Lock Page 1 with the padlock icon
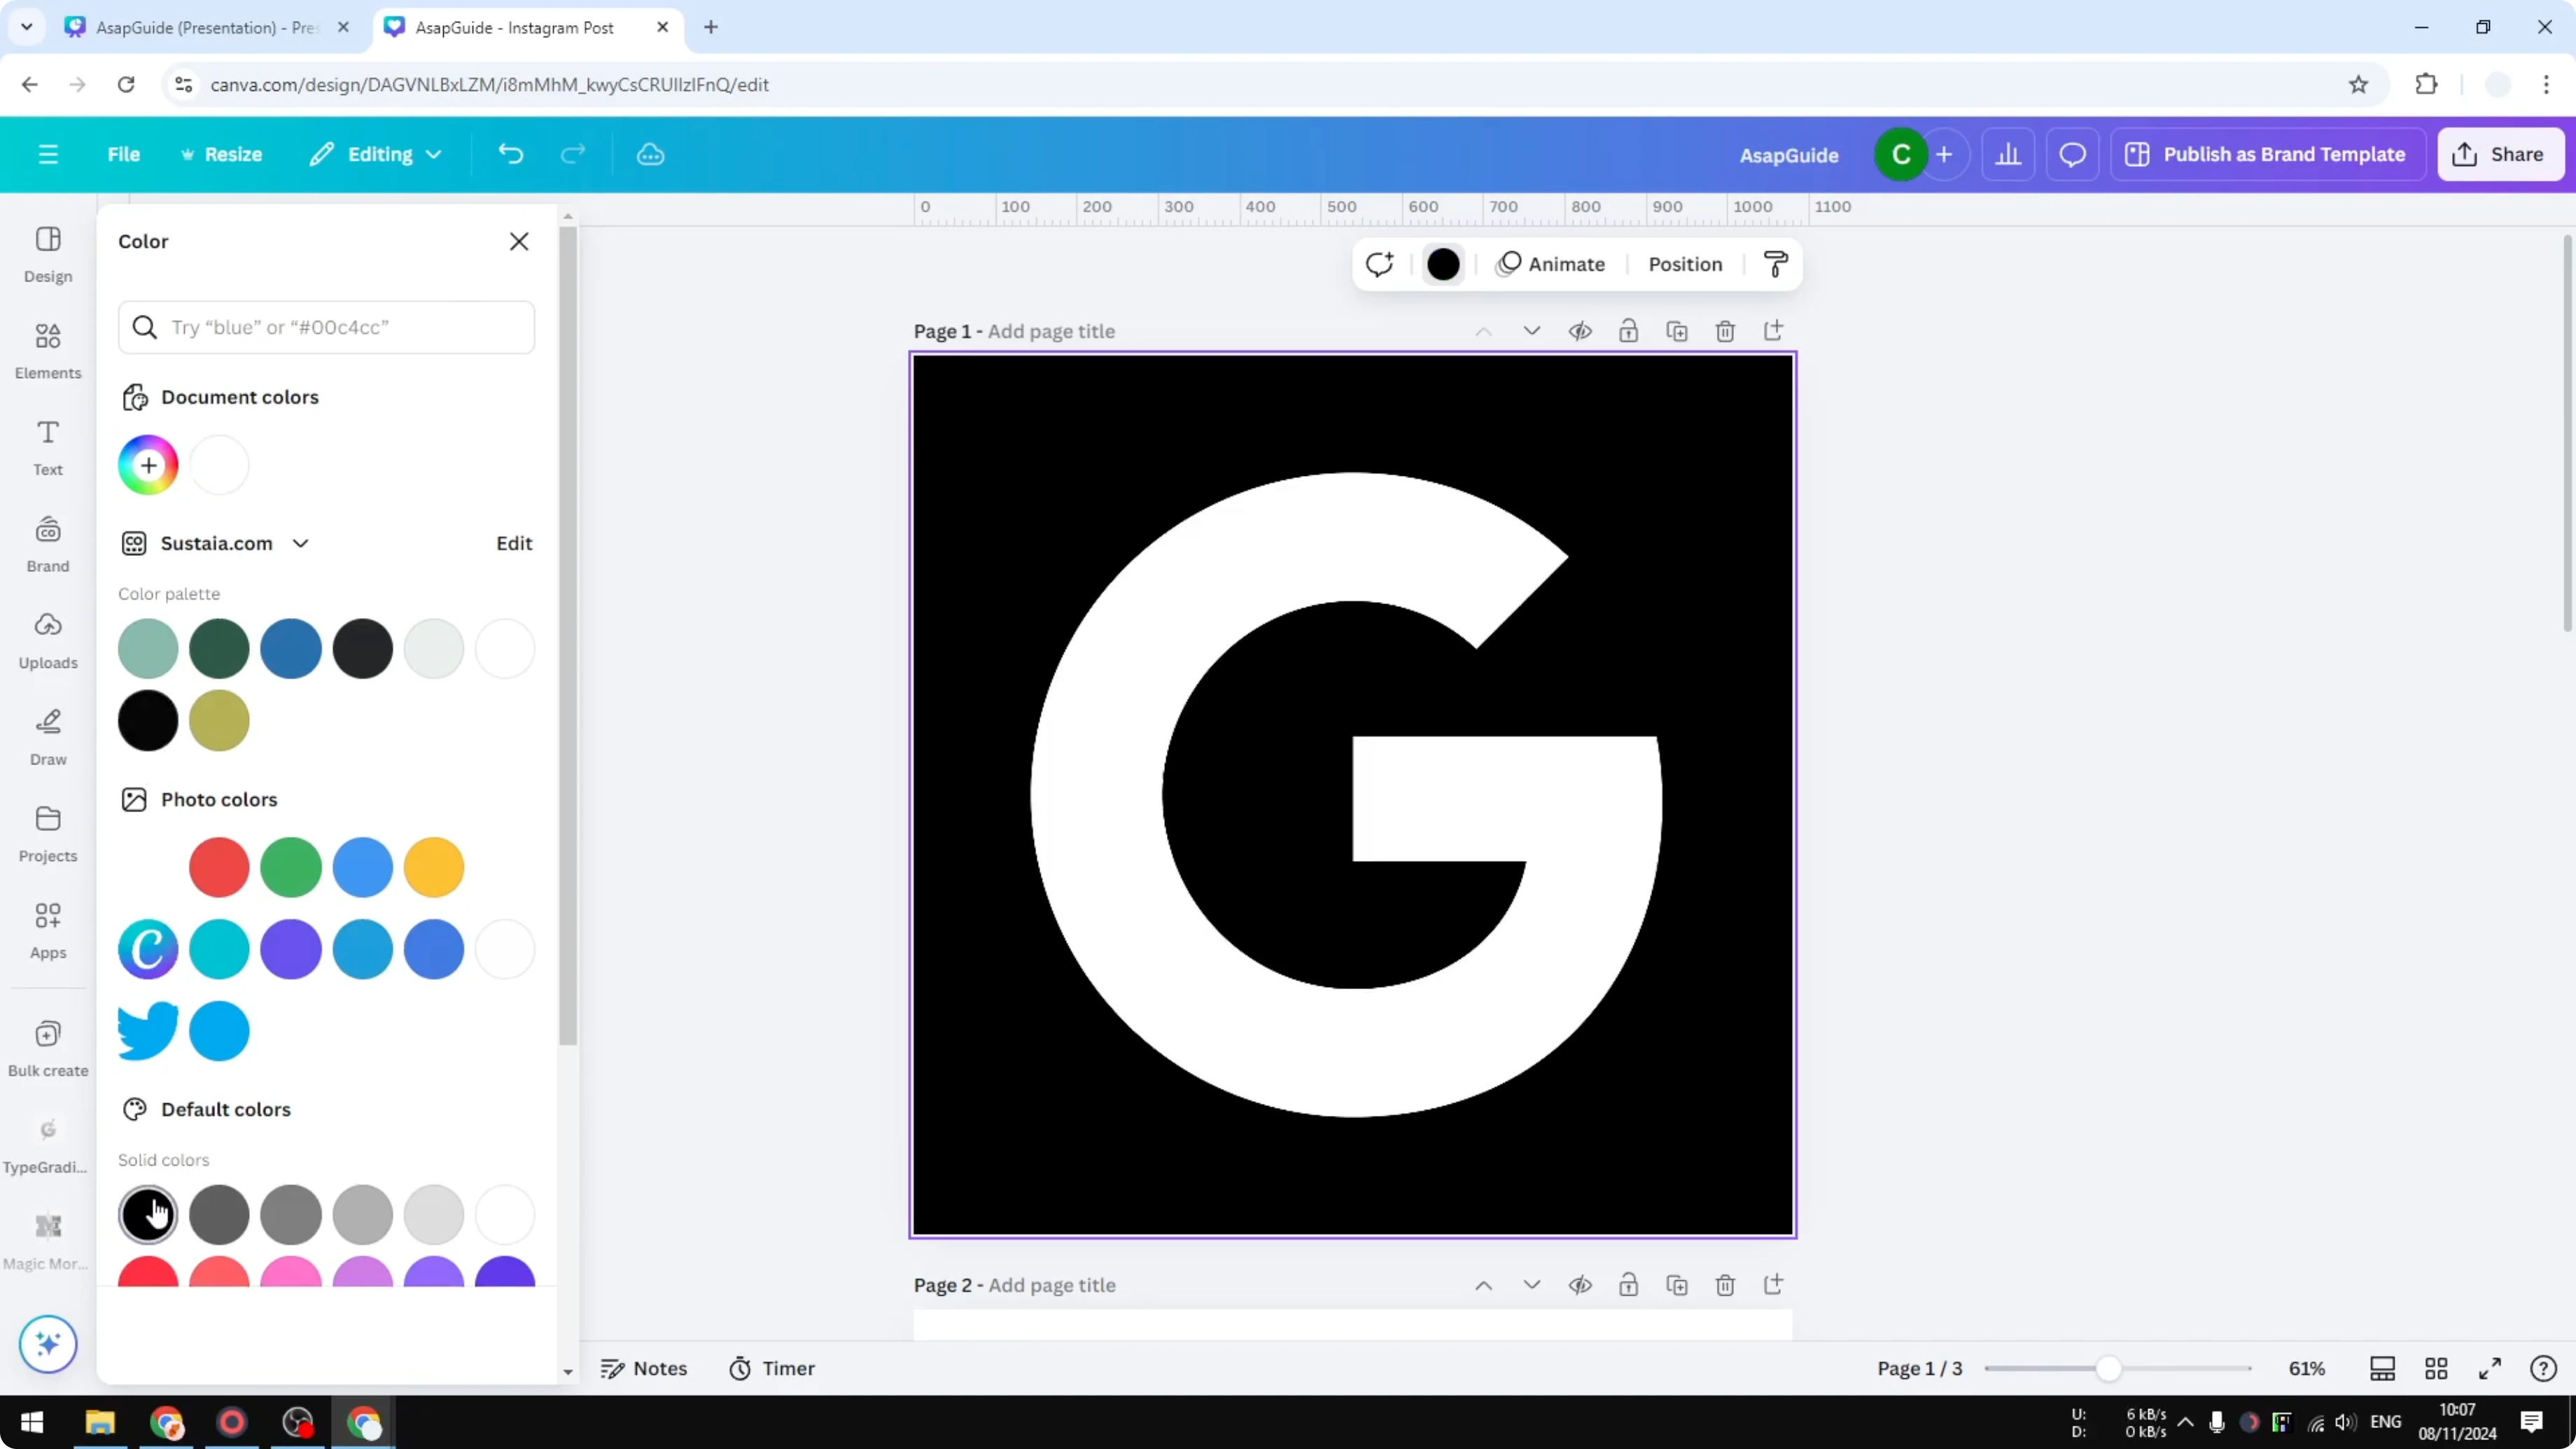The height and width of the screenshot is (1449, 2576). [1629, 330]
